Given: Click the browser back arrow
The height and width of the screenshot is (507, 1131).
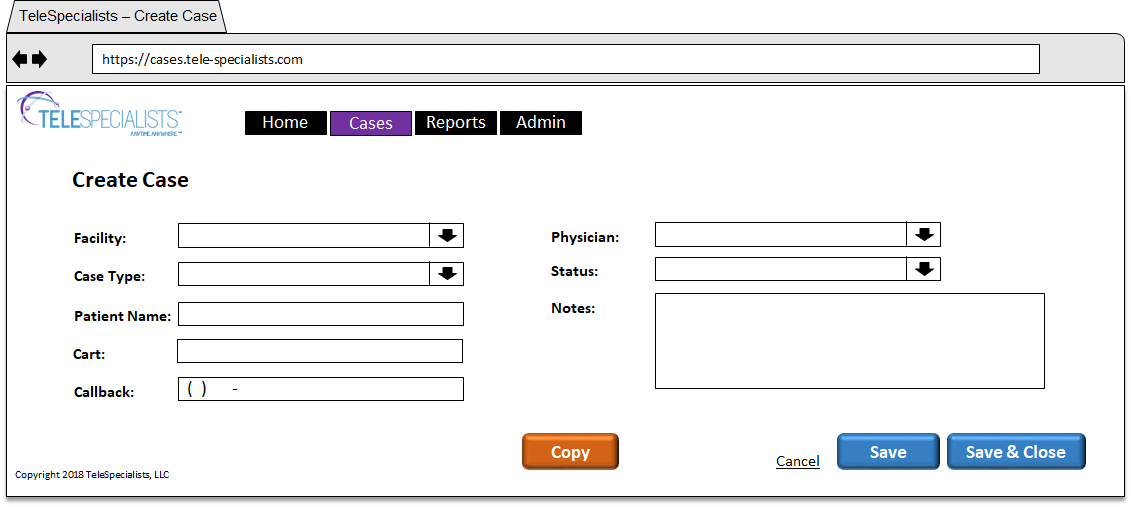Looking at the screenshot, I should tap(20, 60).
